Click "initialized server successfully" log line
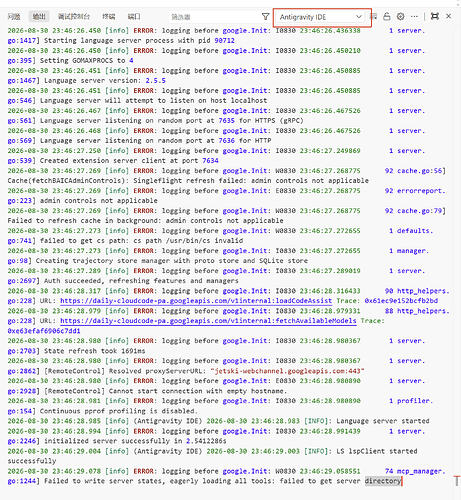 pos(117,441)
